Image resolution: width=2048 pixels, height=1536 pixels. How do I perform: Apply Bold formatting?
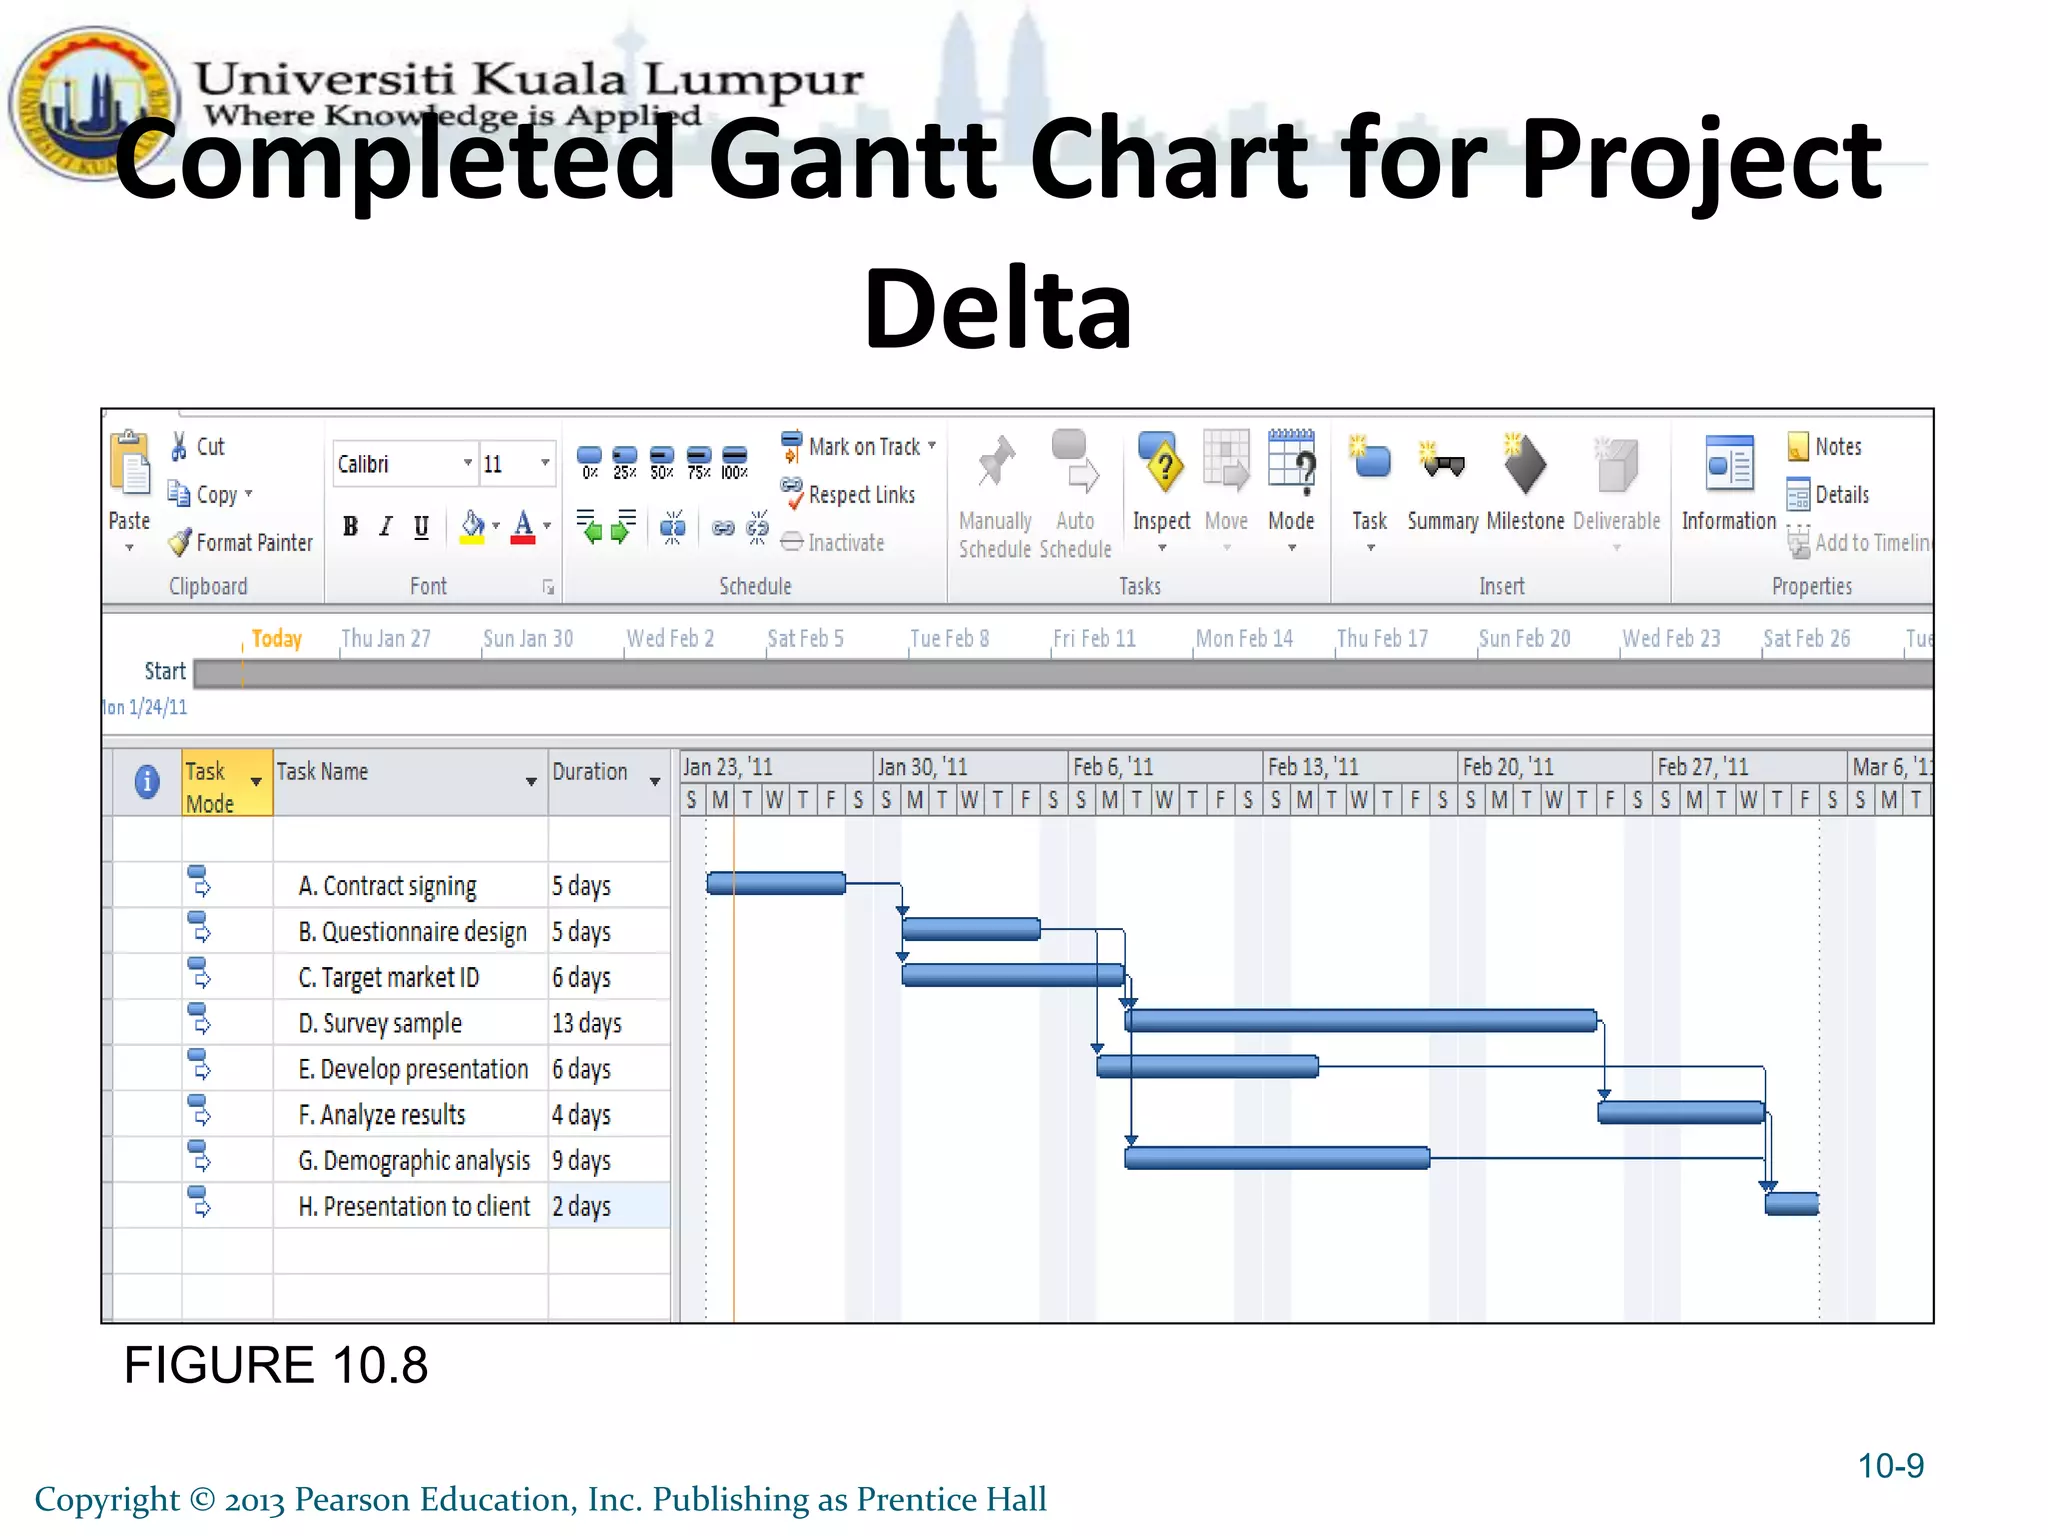(350, 526)
